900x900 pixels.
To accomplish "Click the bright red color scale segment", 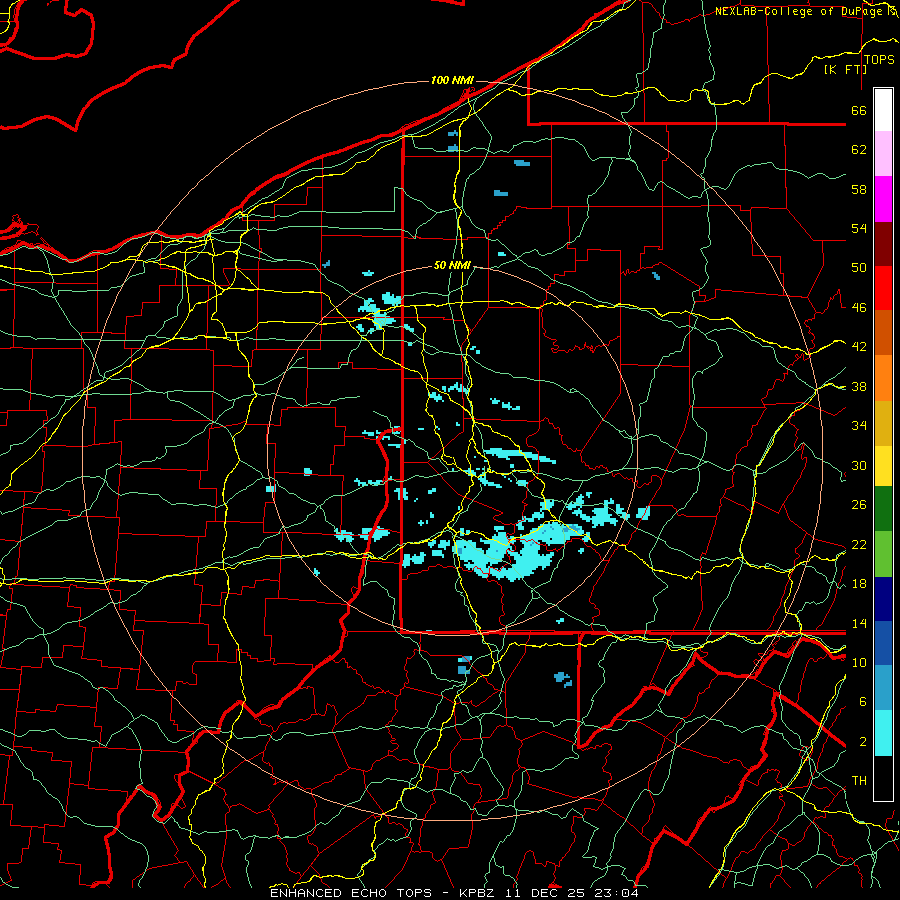I will (883, 288).
